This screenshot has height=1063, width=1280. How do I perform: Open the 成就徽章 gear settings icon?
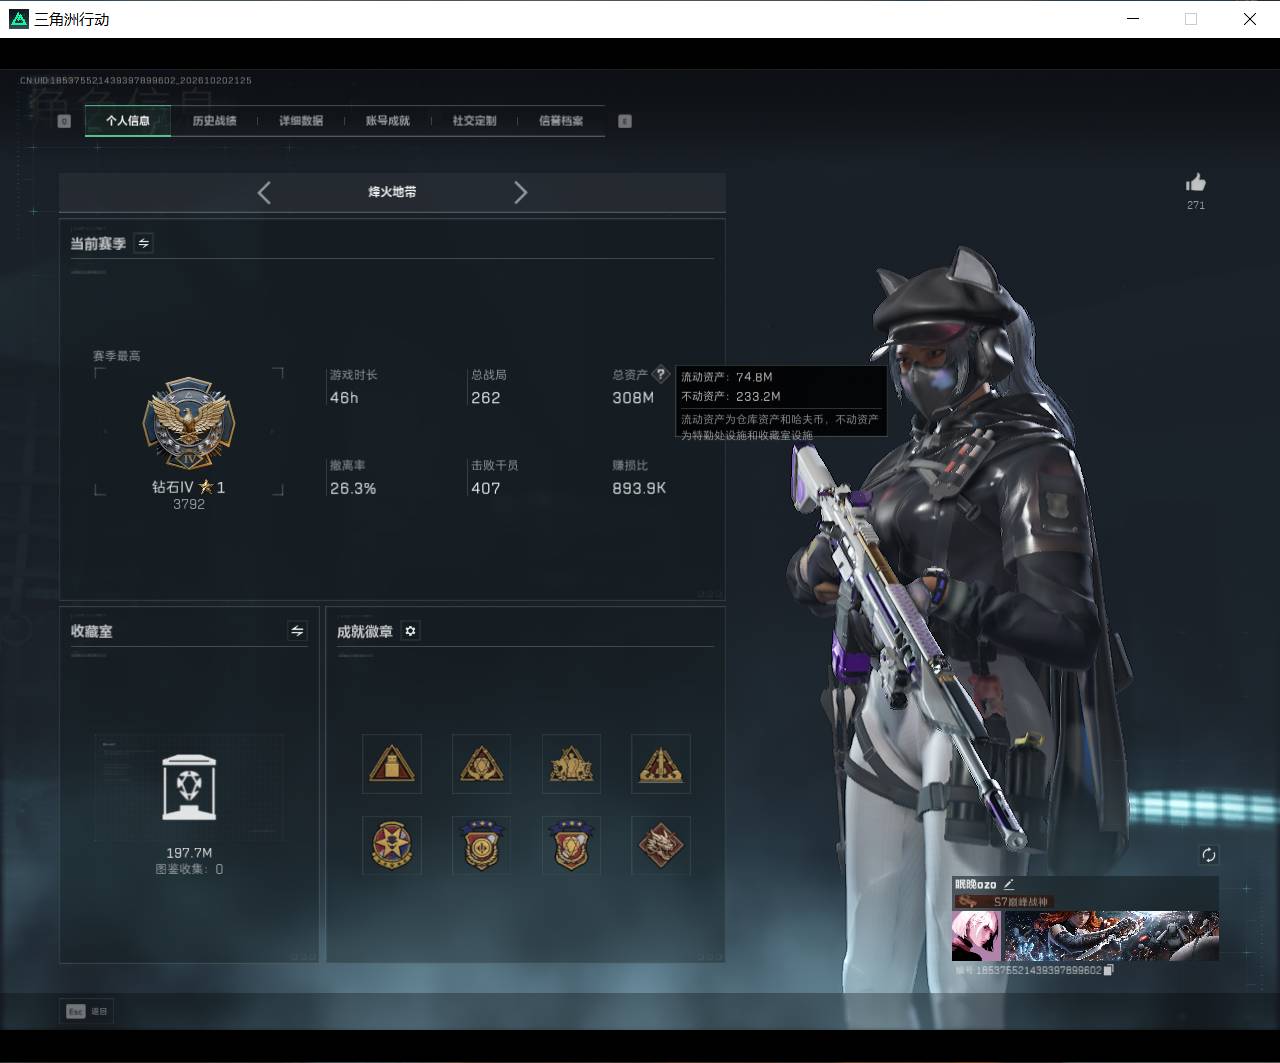410,631
